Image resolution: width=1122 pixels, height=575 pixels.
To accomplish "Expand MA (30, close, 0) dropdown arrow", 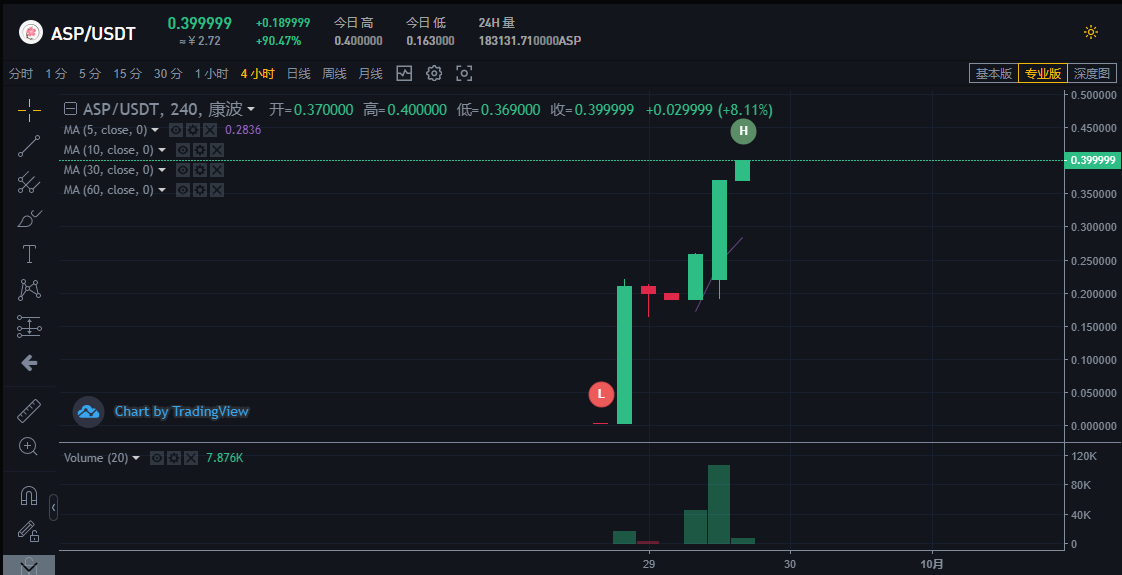I will pos(162,170).
